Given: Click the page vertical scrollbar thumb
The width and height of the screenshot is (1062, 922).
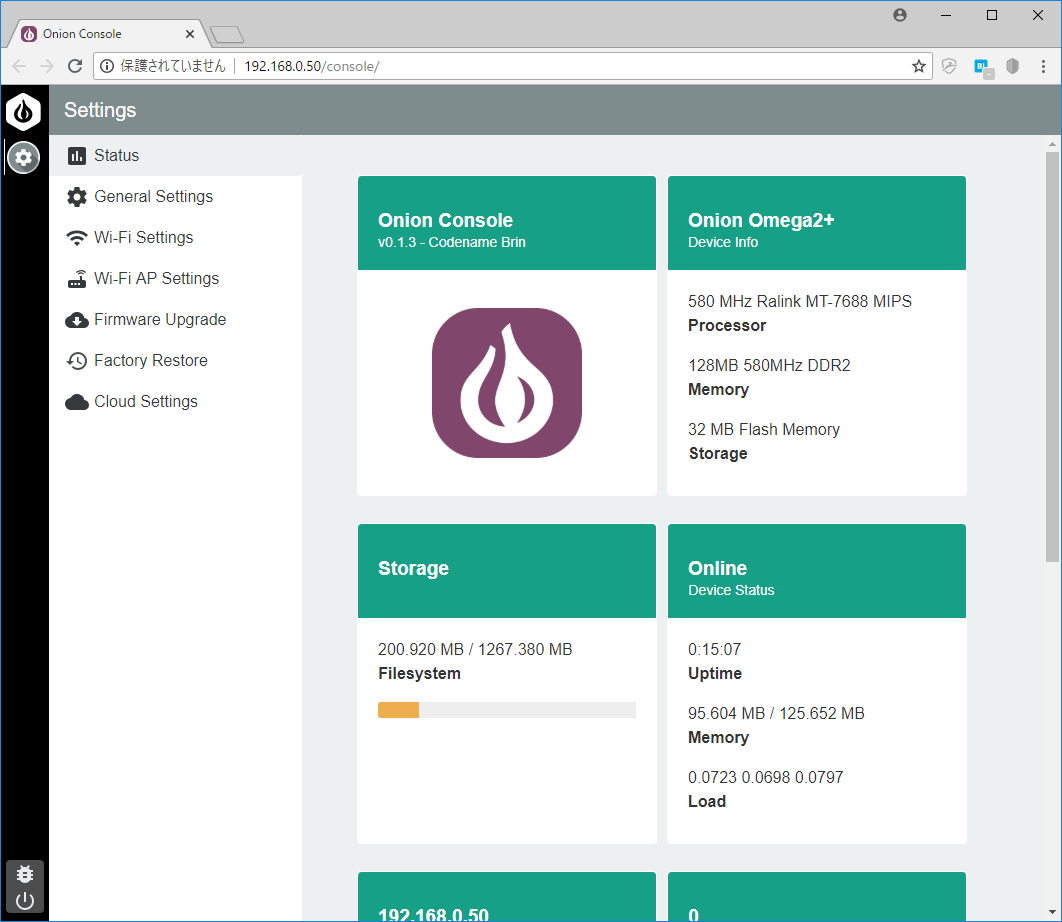Looking at the screenshot, I should tap(1052, 357).
